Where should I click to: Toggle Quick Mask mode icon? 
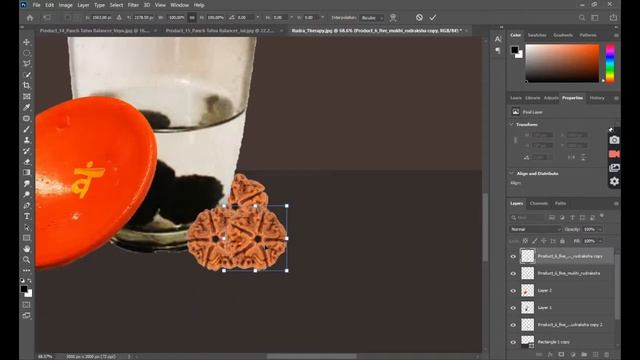tap(27, 305)
